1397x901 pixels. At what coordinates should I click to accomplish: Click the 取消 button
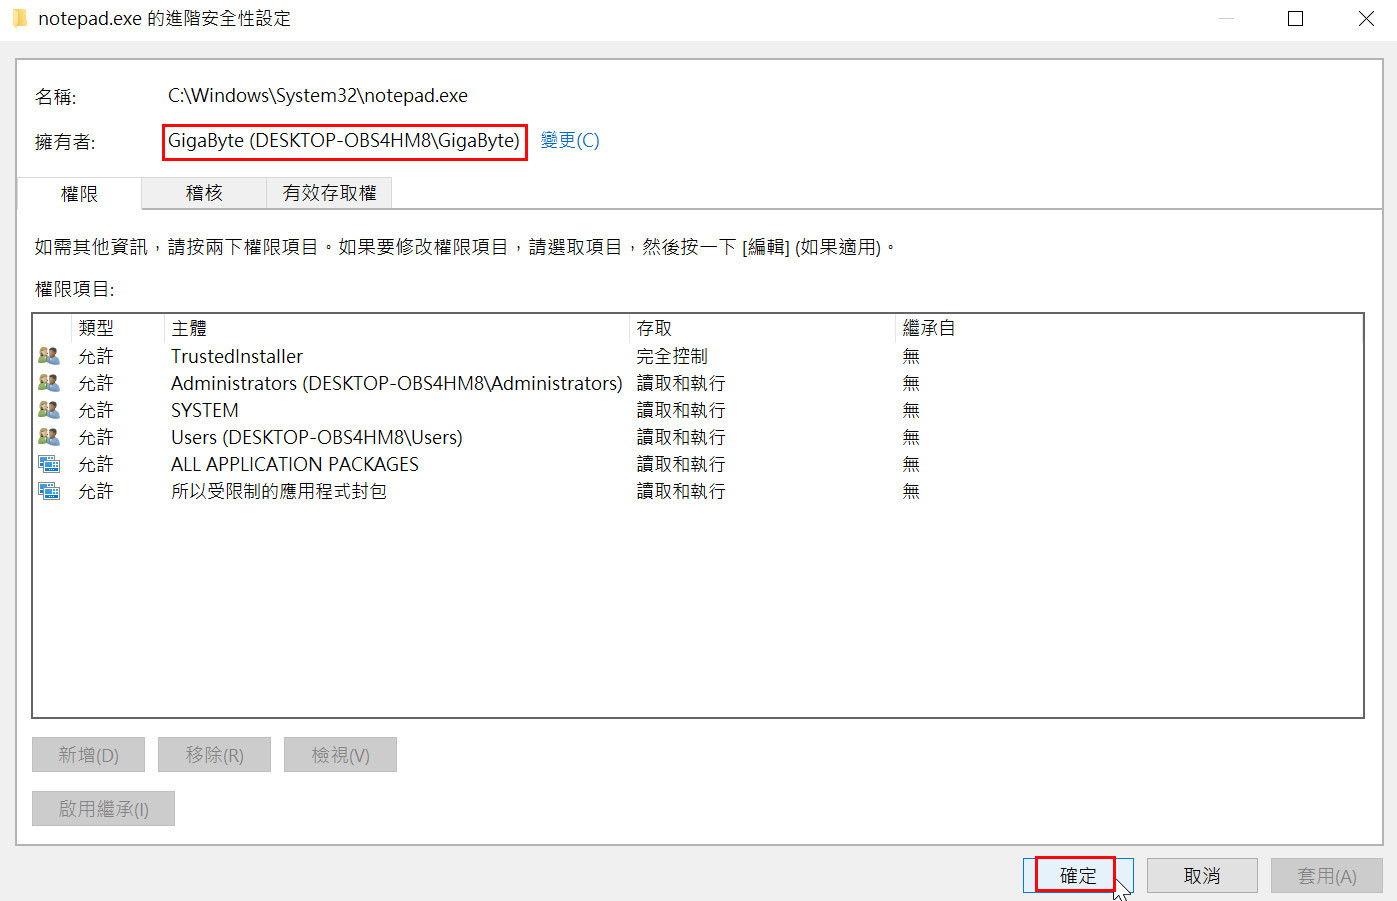[1201, 876]
